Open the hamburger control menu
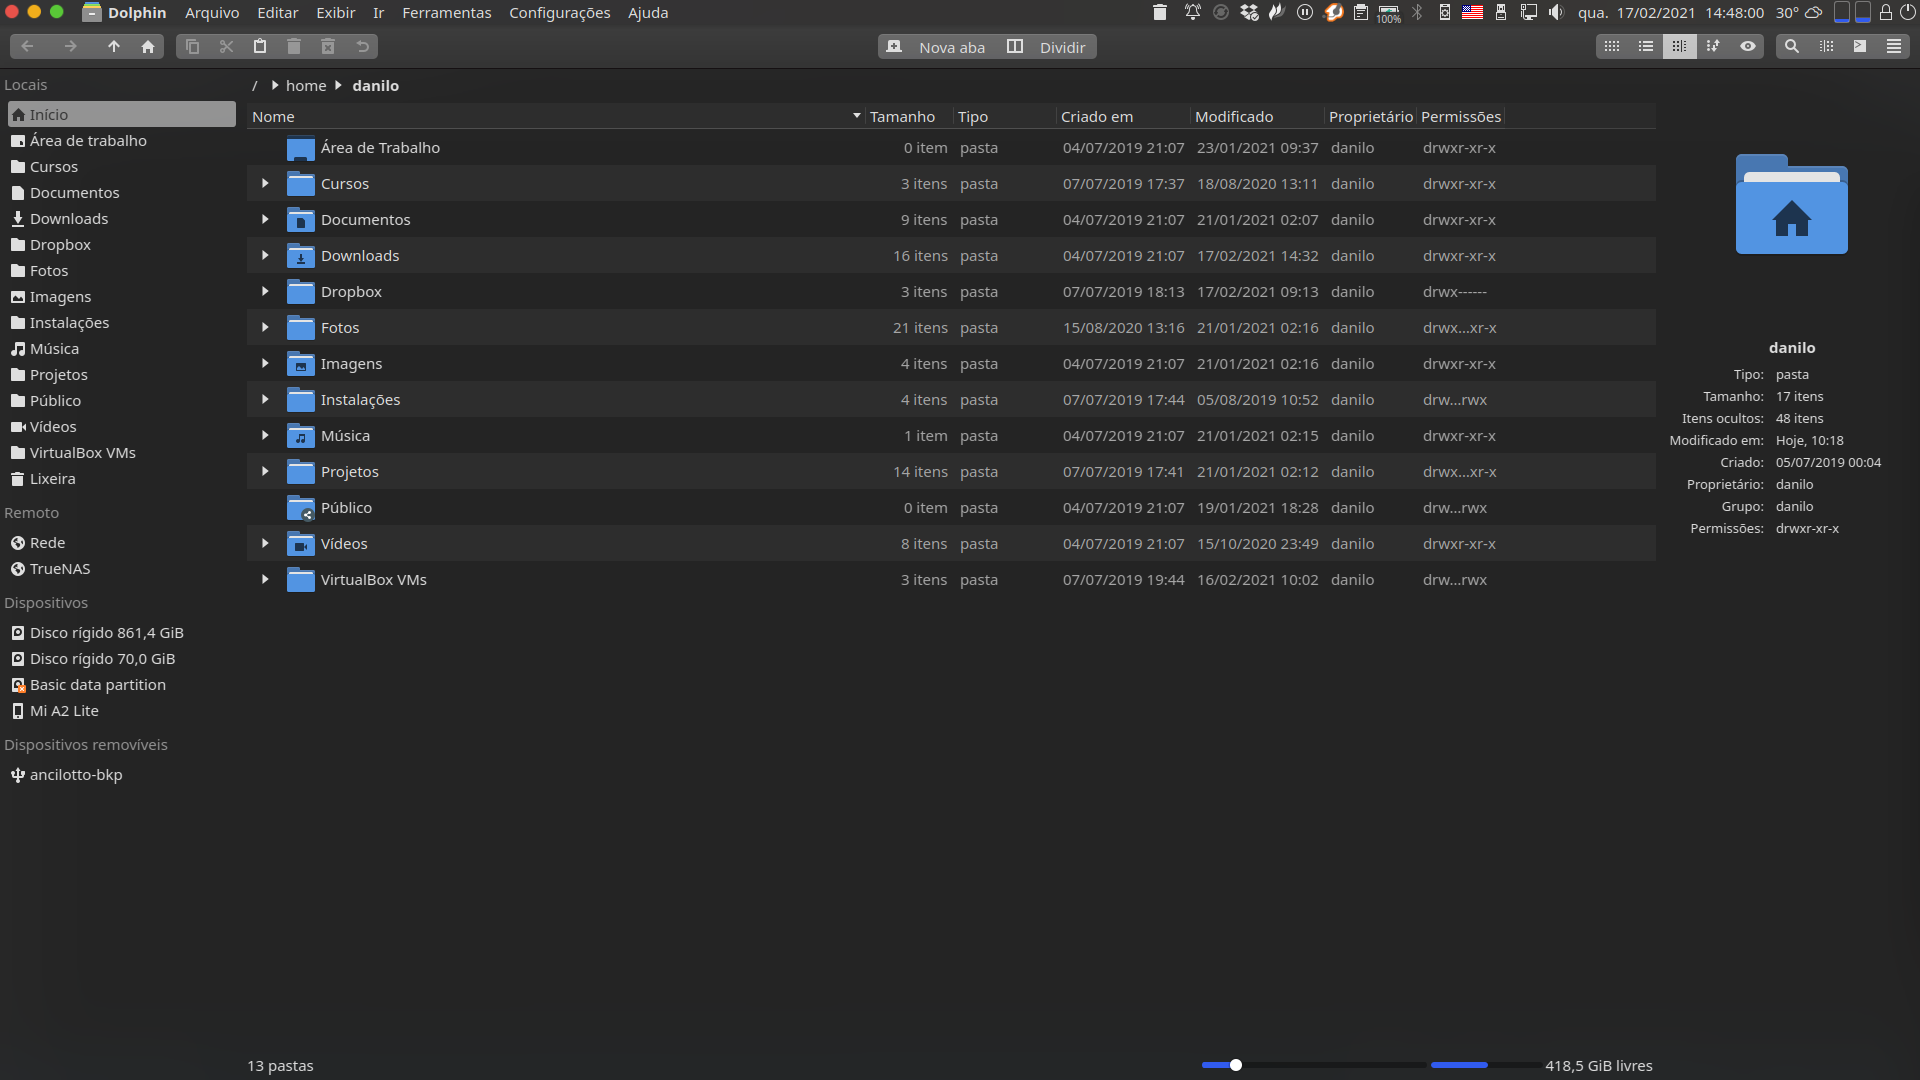Screen dimensions: 1920x1080 click(1894, 47)
